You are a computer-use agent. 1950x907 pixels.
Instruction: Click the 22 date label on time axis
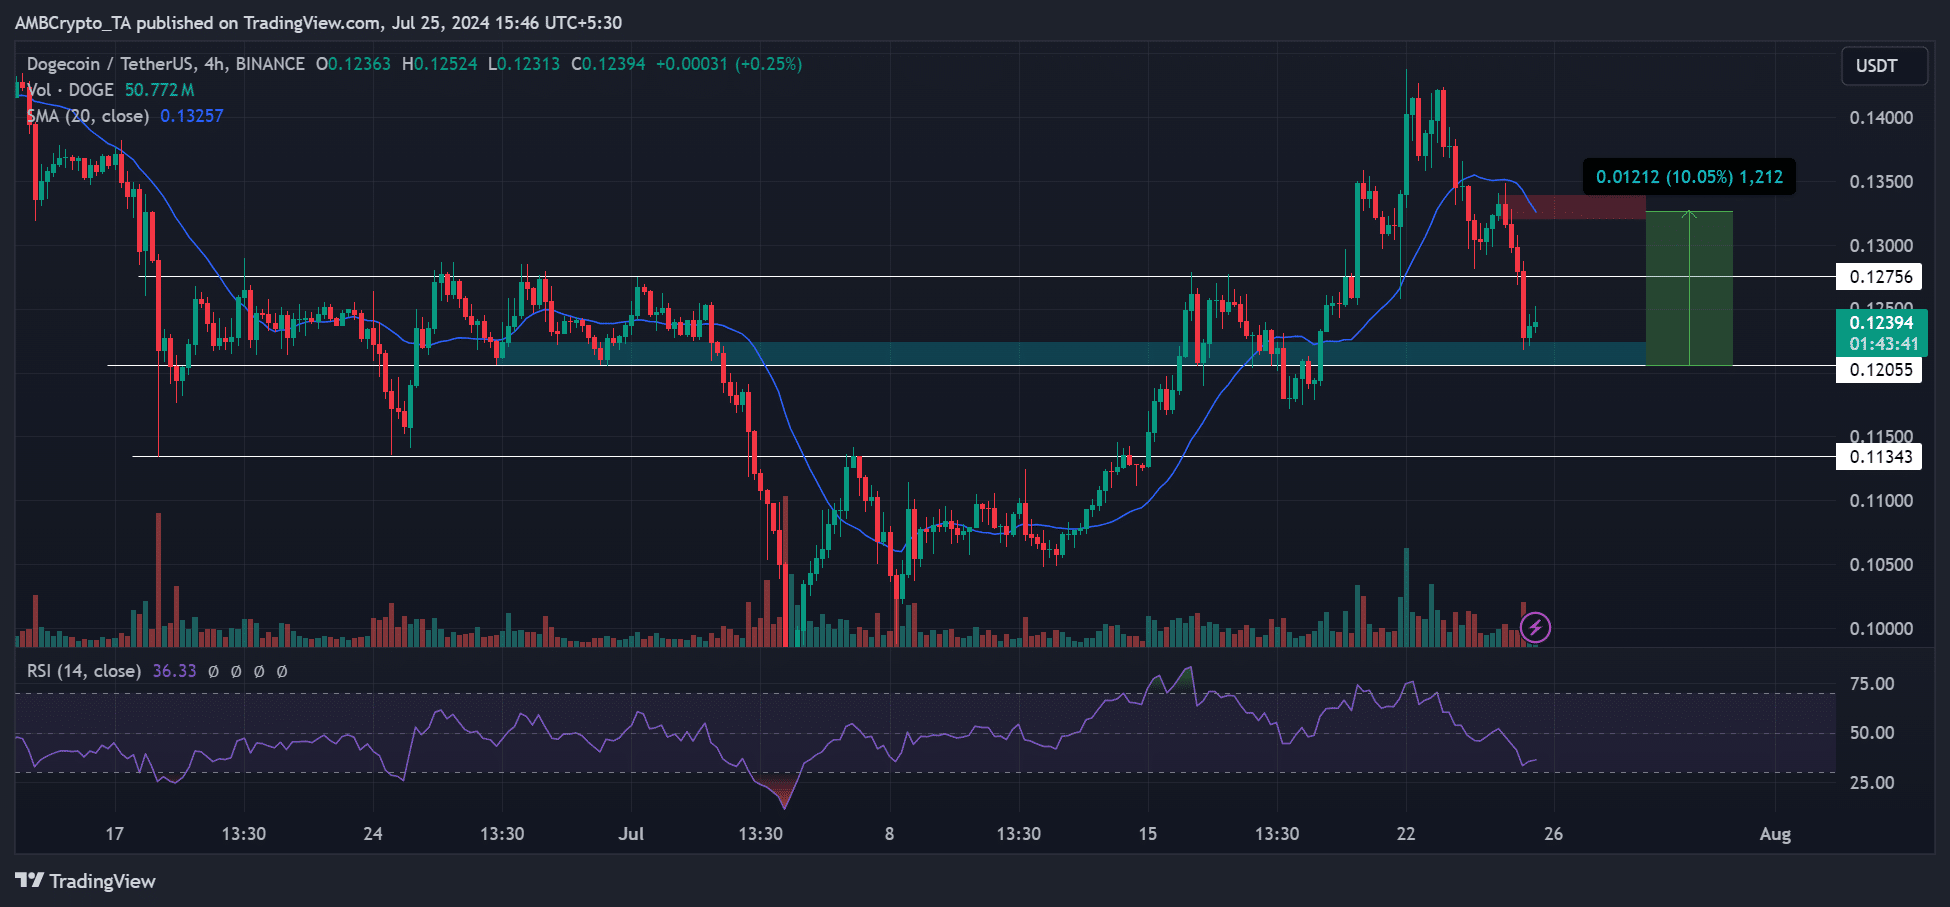point(1406,834)
